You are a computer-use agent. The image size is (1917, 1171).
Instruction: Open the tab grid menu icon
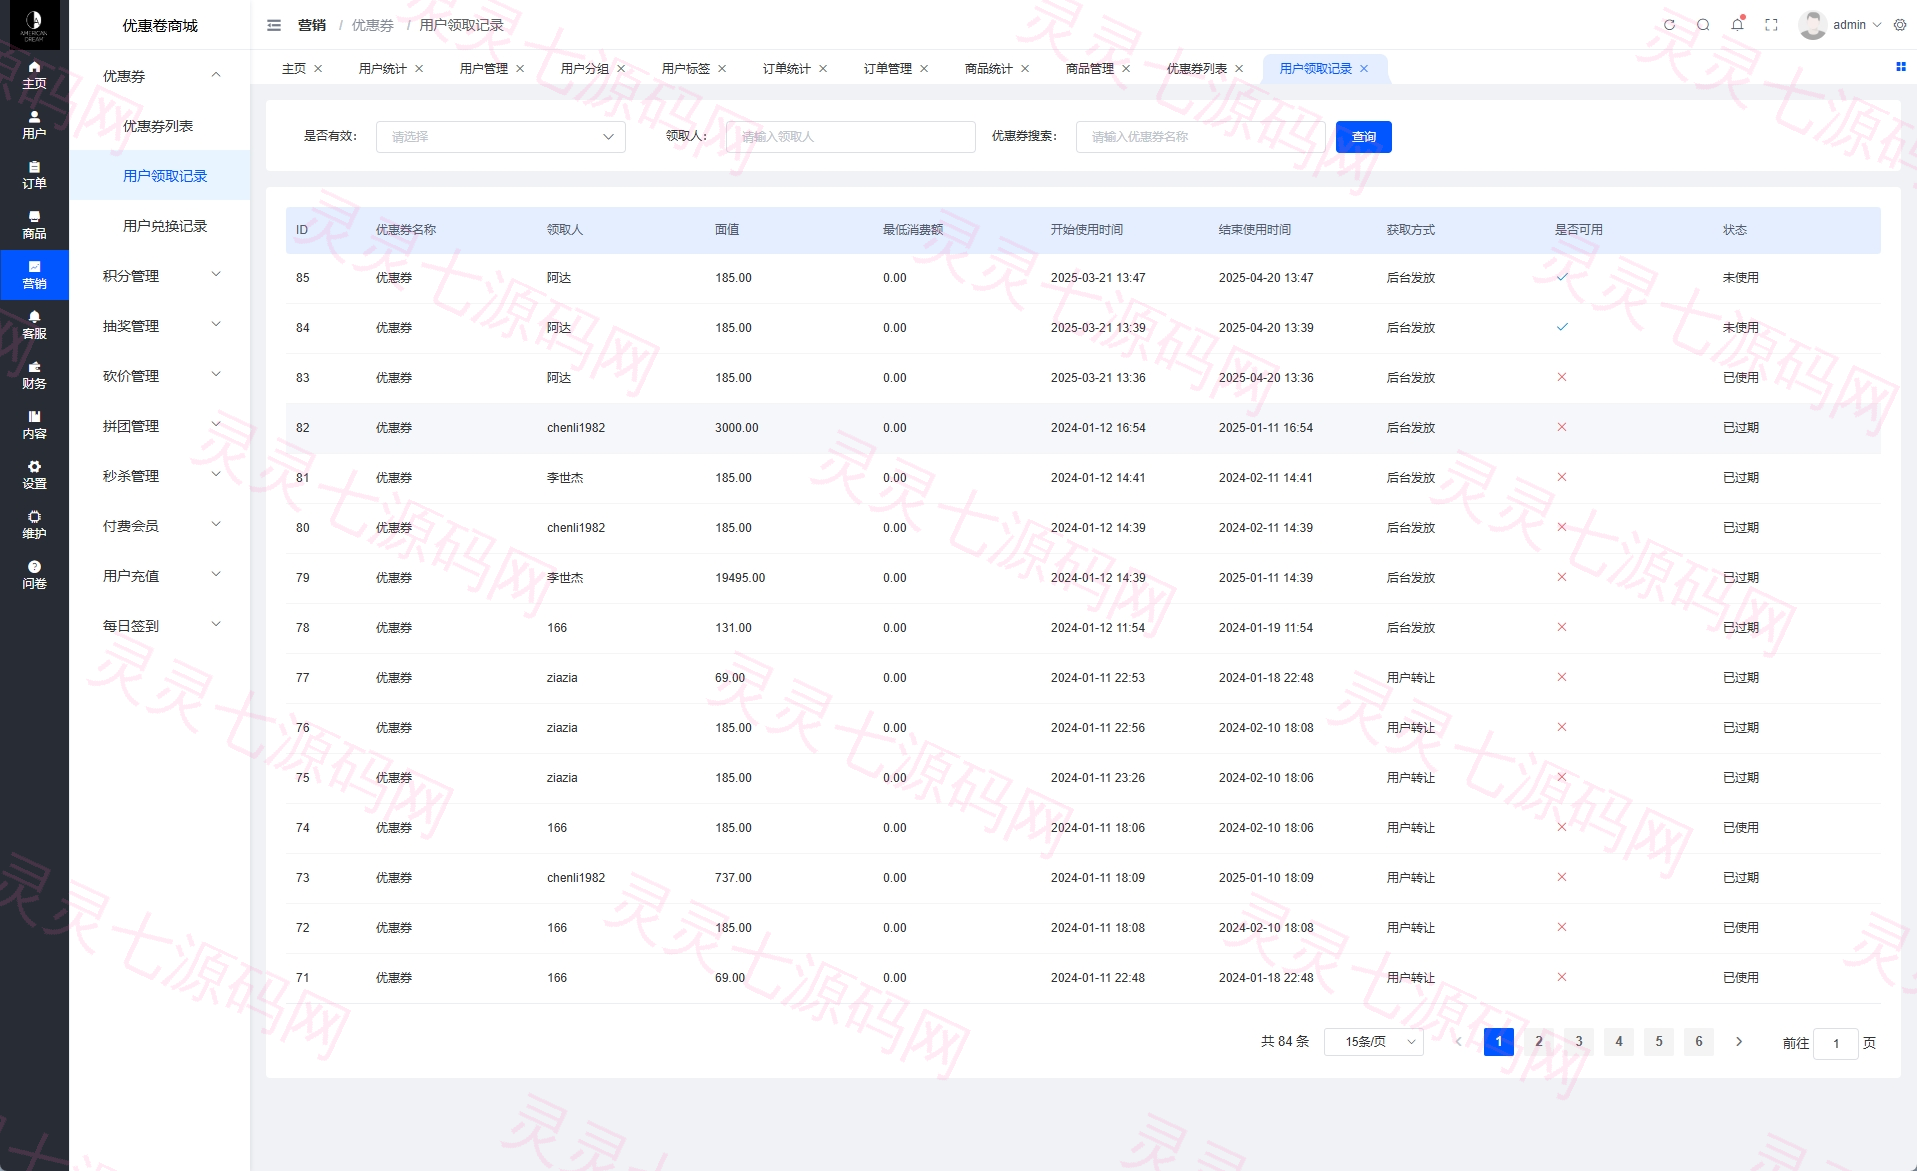coord(1900,67)
